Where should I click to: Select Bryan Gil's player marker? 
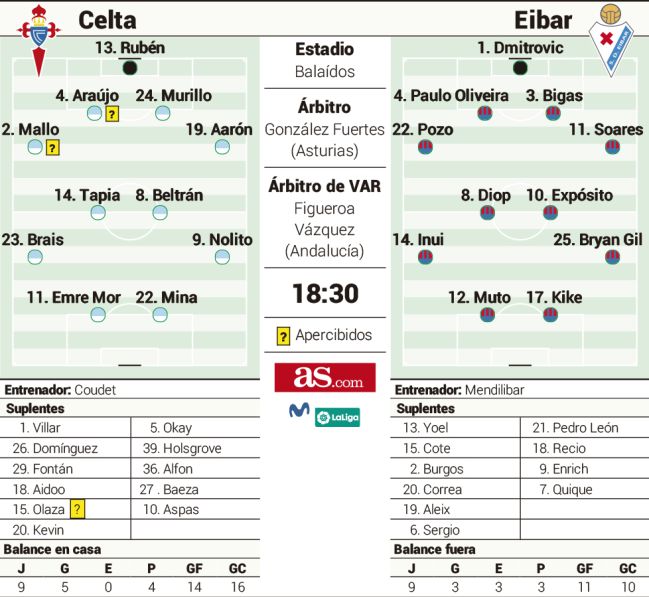pyautogui.click(x=612, y=257)
